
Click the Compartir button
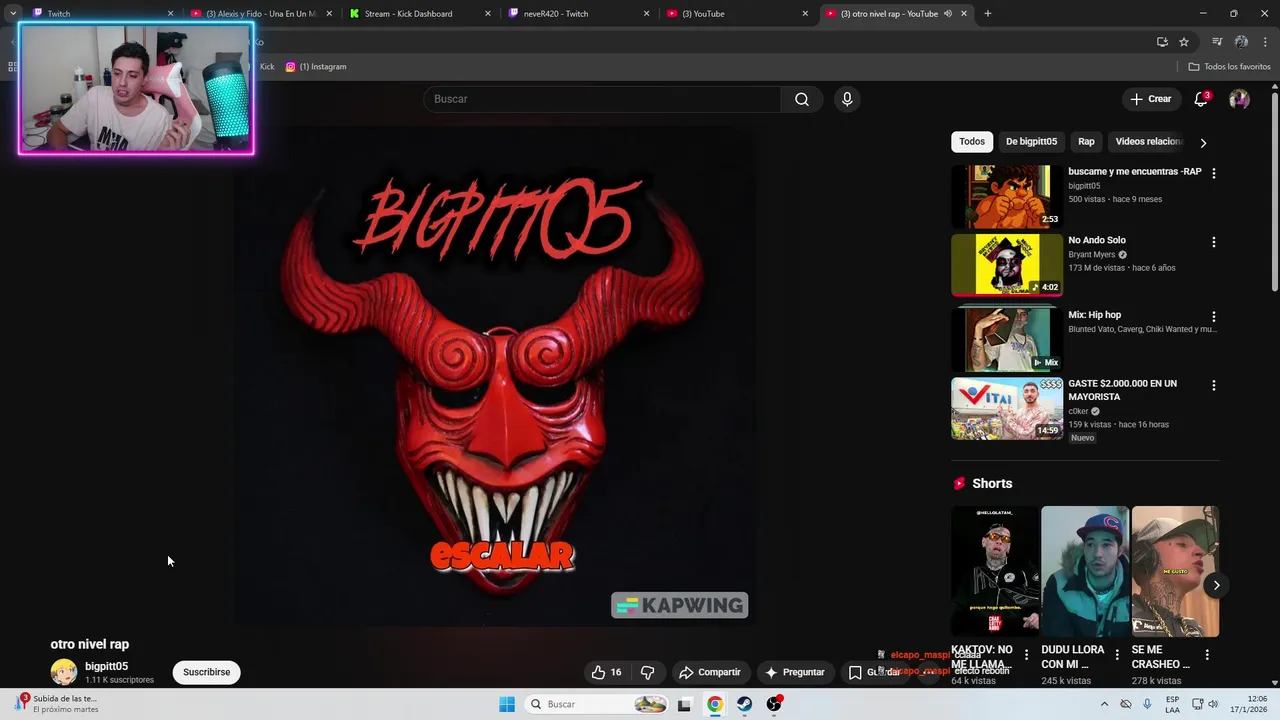pyautogui.click(x=709, y=672)
